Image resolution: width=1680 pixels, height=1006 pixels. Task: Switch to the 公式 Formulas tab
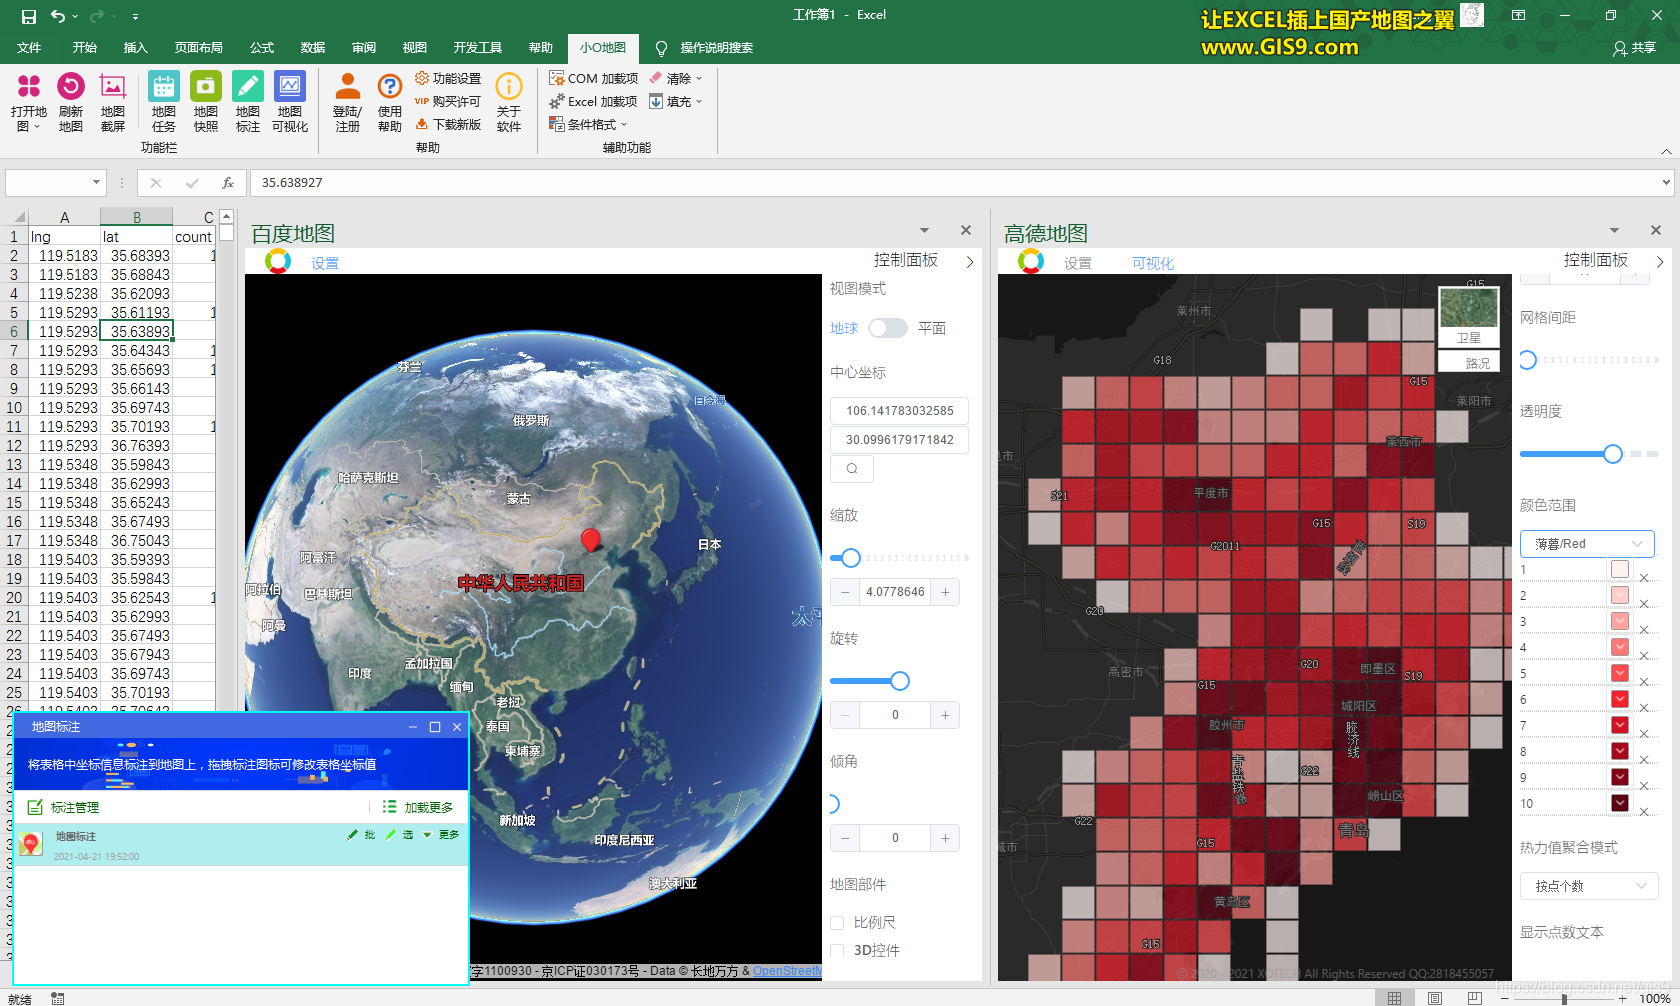(262, 48)
